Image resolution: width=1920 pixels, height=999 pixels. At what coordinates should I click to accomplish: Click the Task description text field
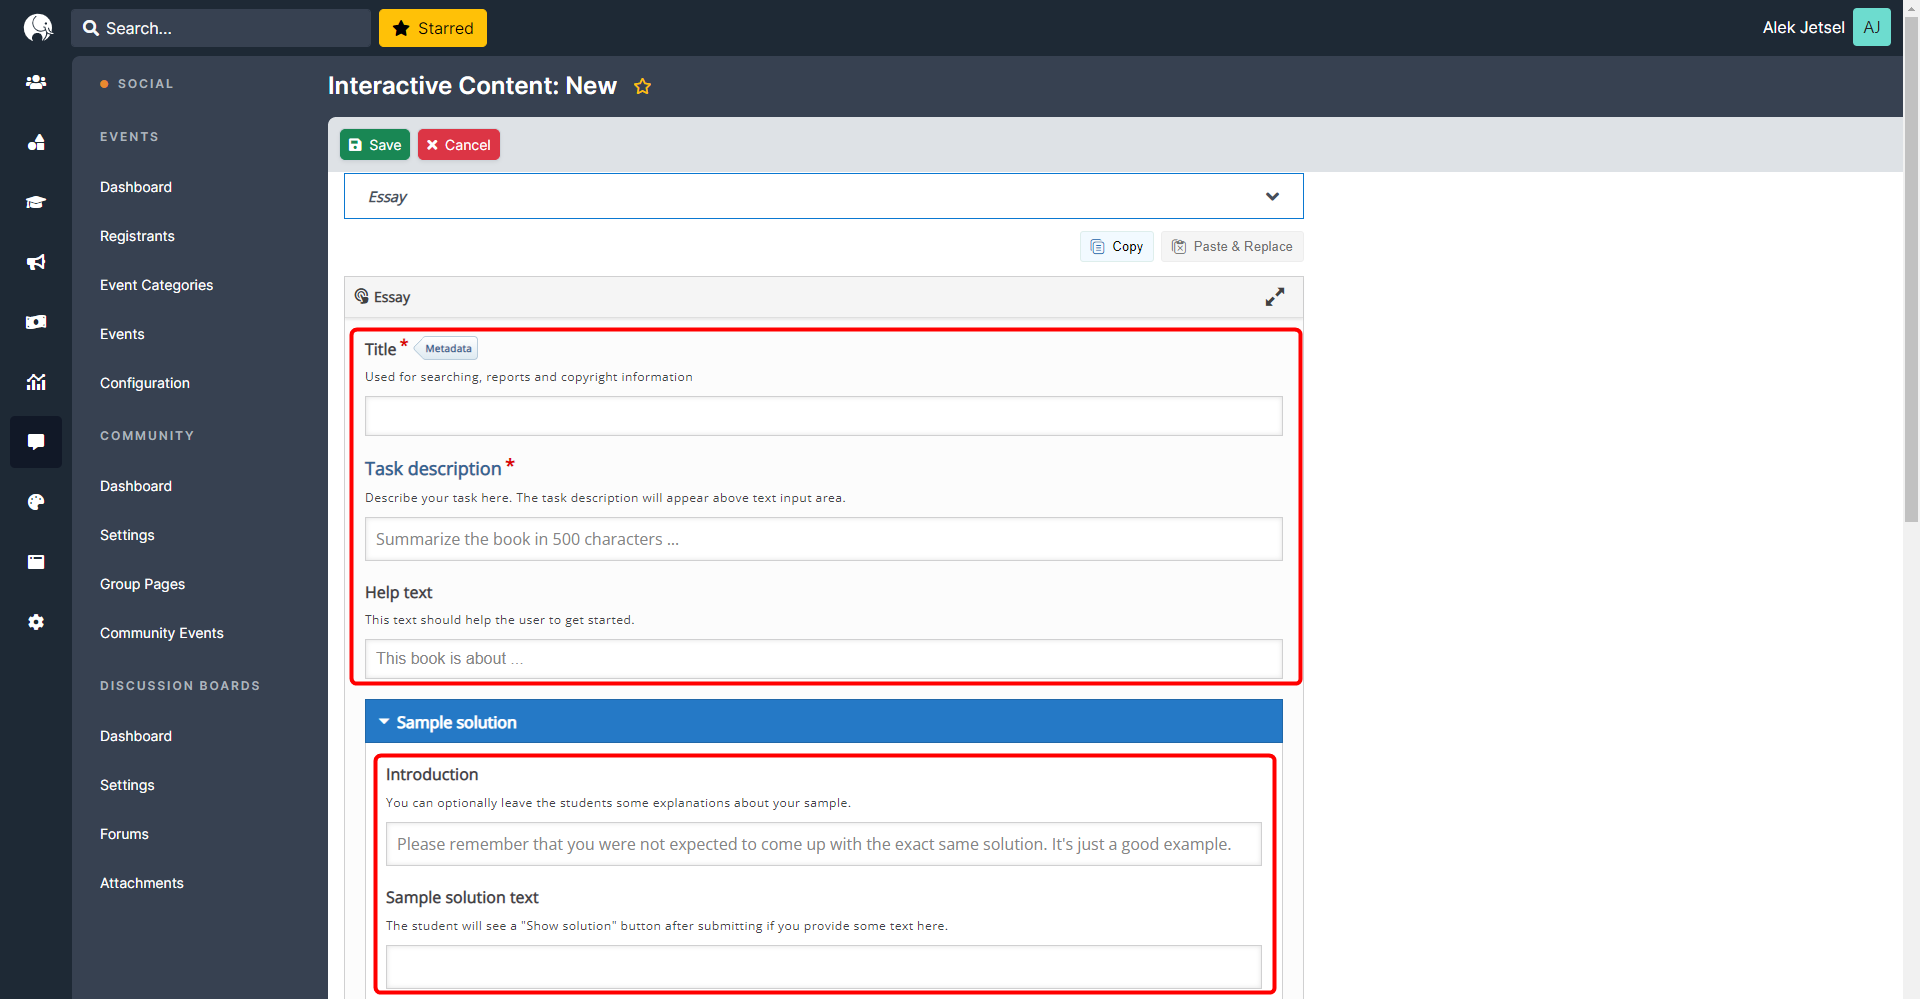(824, 539)
